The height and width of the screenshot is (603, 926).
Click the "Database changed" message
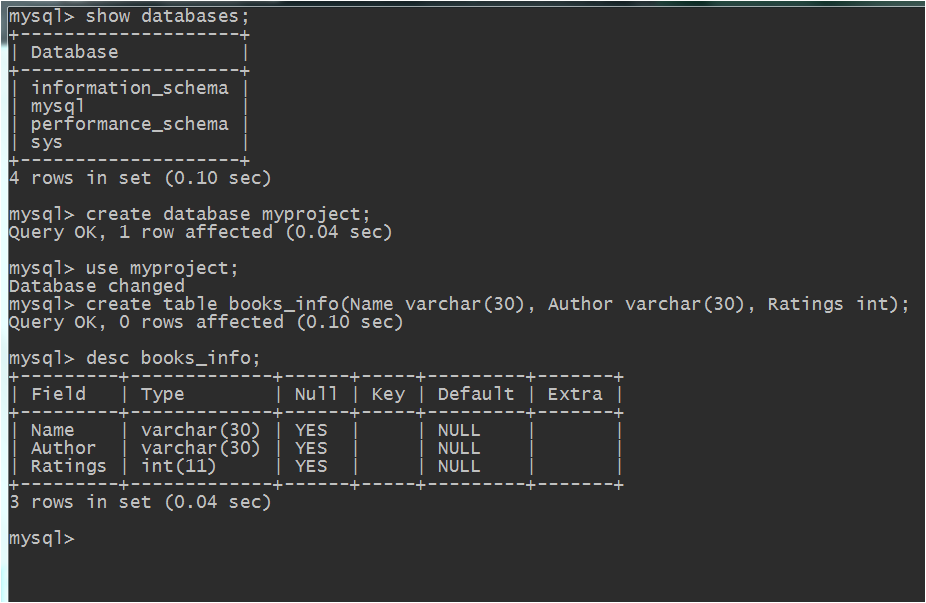pyautogui.click(x=96, y=286)
